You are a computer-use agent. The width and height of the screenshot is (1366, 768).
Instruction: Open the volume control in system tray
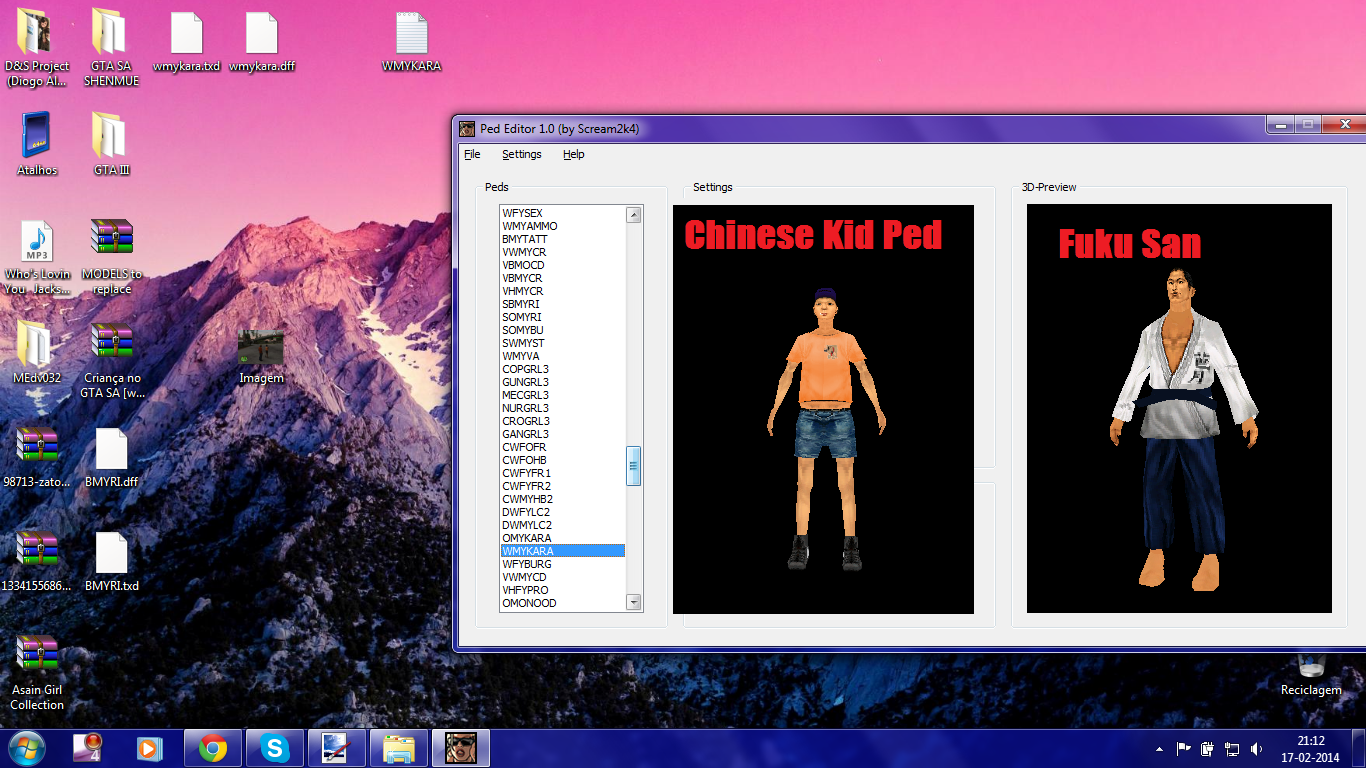pos(1255,749)
